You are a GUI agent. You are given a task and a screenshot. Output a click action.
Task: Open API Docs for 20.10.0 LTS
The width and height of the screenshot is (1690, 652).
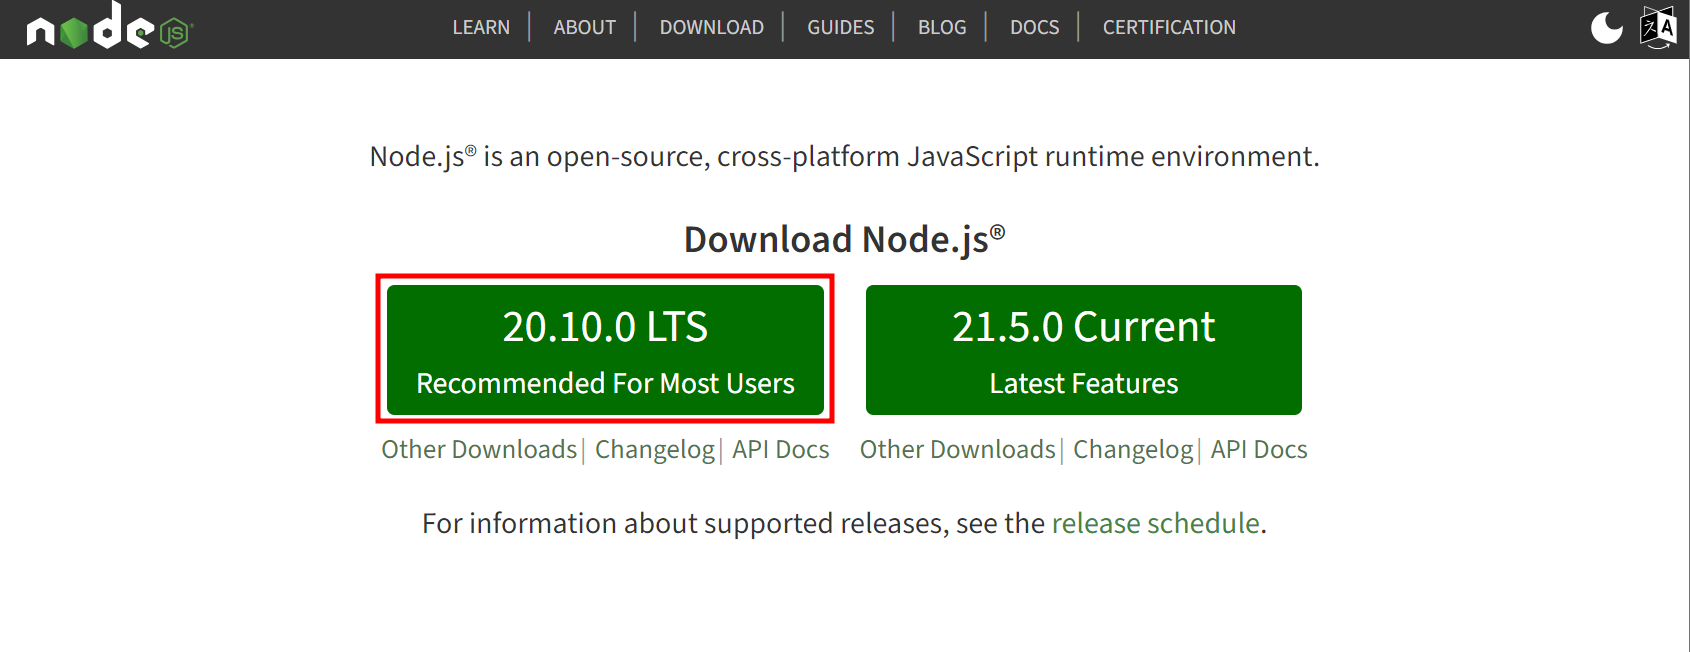pyautogui.click(x=781, y=450)
